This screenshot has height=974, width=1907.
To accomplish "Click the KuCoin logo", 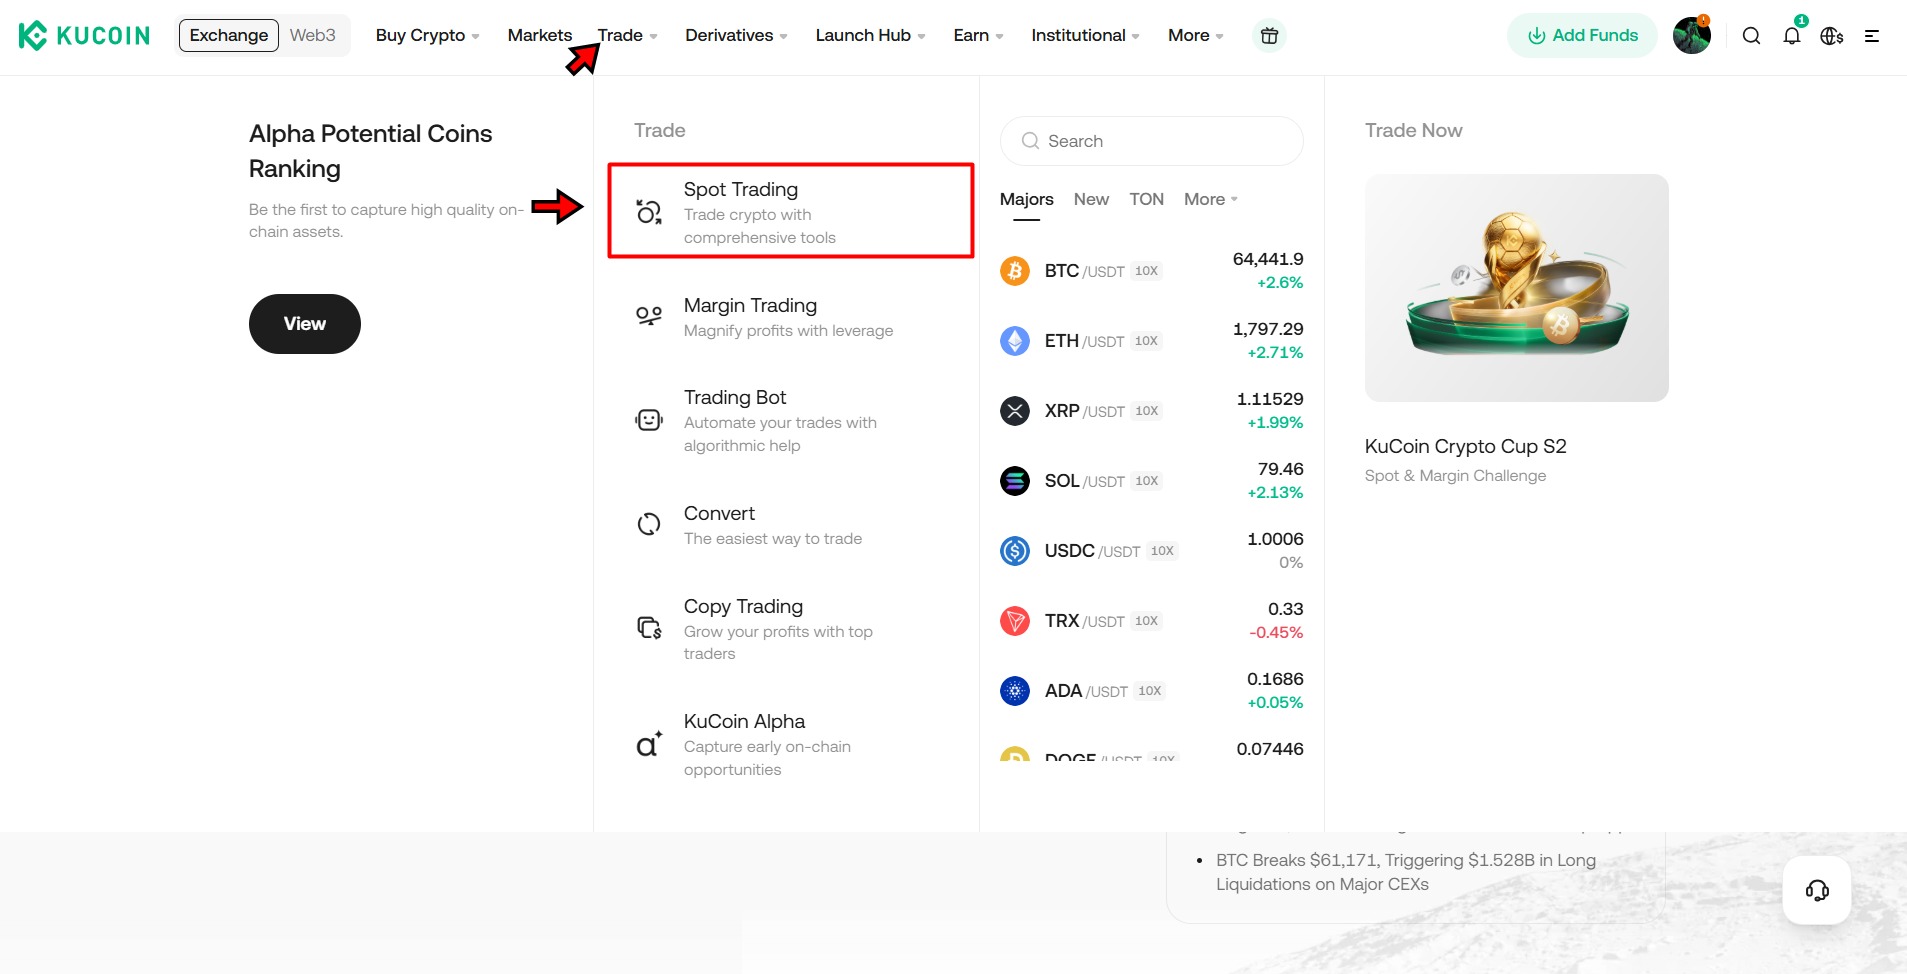I will (84, 36).
